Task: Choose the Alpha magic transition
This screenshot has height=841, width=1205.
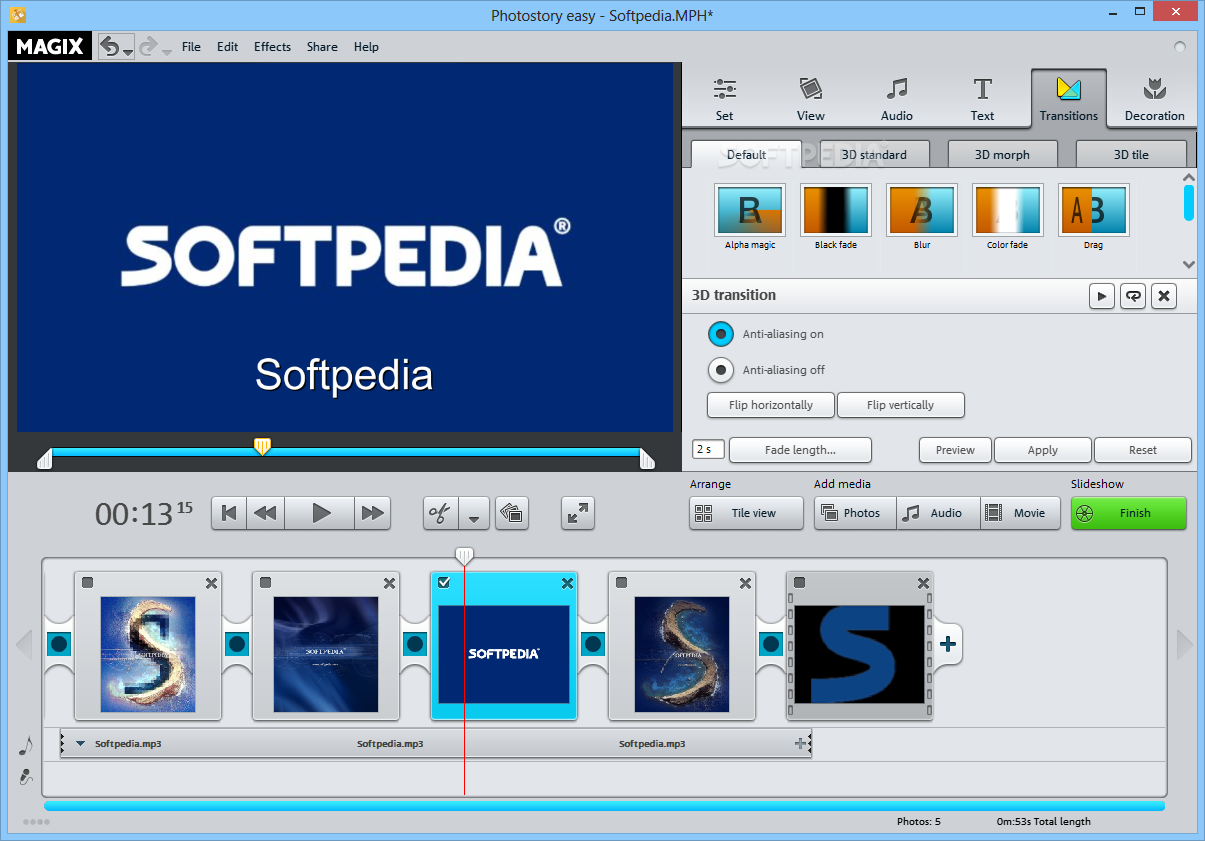Action: [x=750, y=217]
